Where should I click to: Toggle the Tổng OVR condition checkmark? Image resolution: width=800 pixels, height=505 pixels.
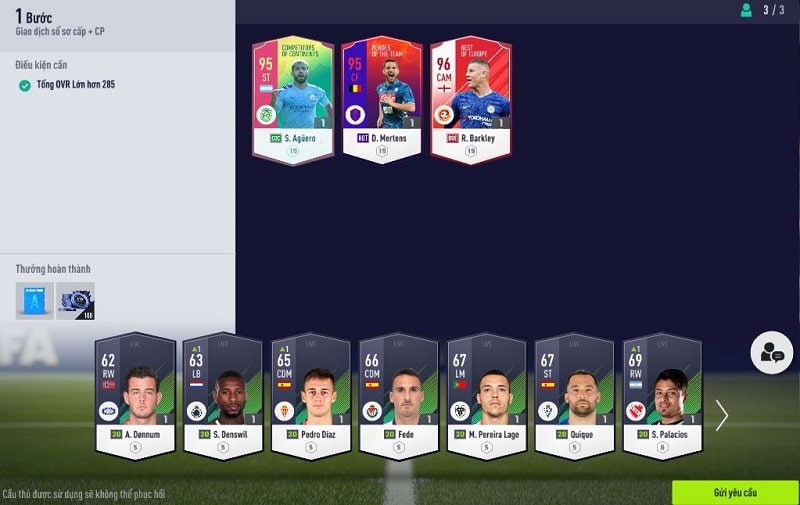pyautogui.click(x=24, y=85)
